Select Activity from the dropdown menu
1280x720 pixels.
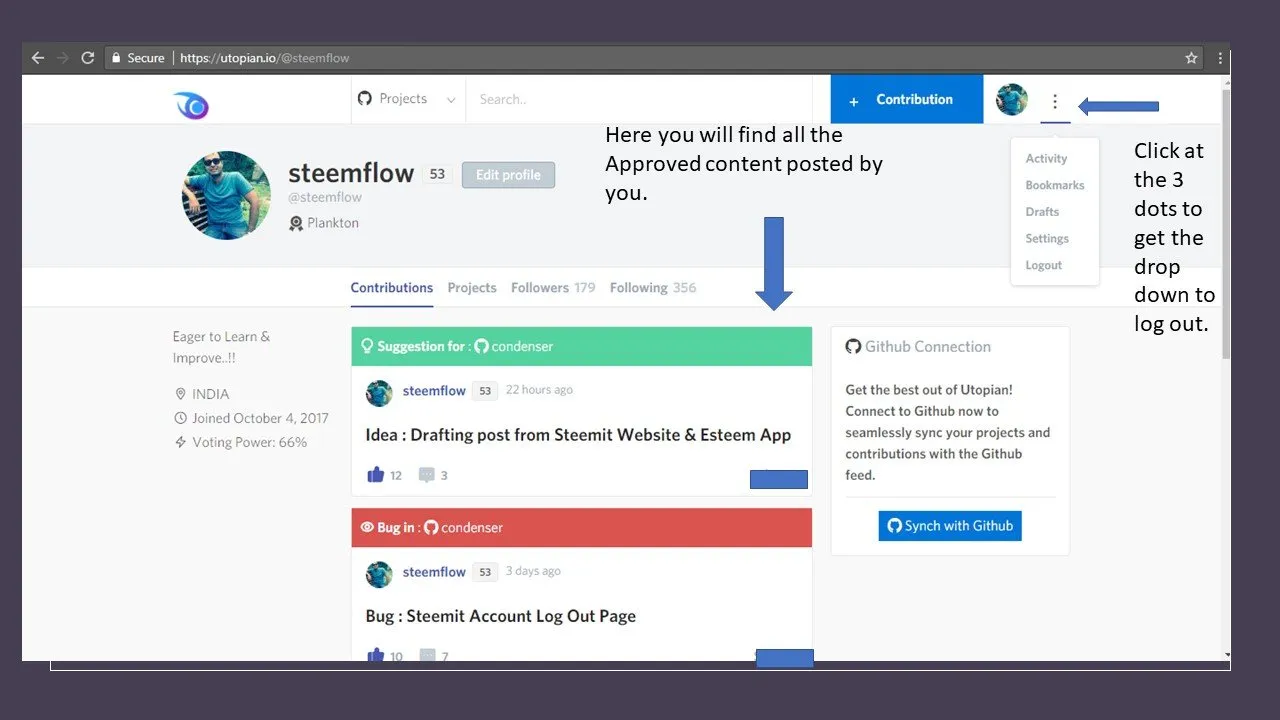point(1046,158)
